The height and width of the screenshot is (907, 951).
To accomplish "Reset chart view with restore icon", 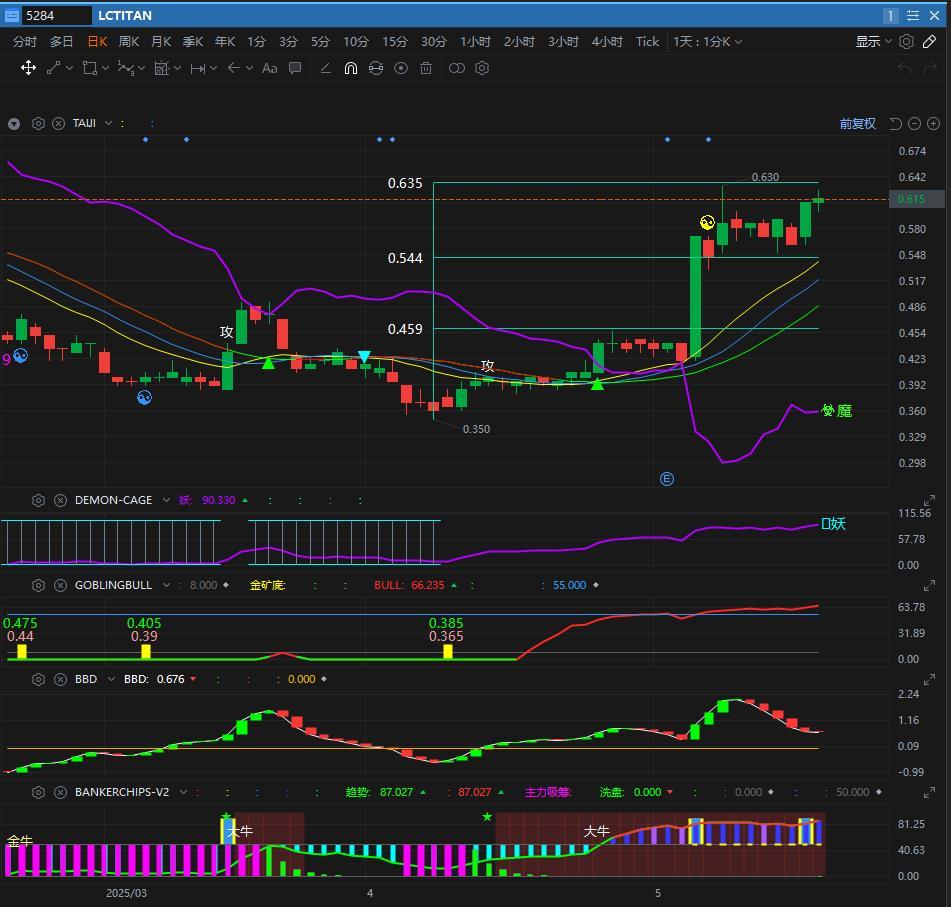I will tap(895, 124).
